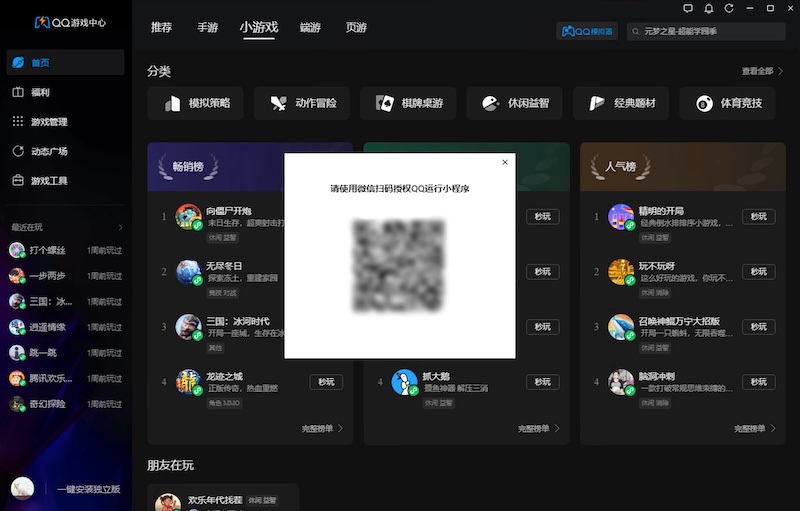Screen dimensions: 800x511
Task: Open notifications bell icon
Action: coord(709,8)
